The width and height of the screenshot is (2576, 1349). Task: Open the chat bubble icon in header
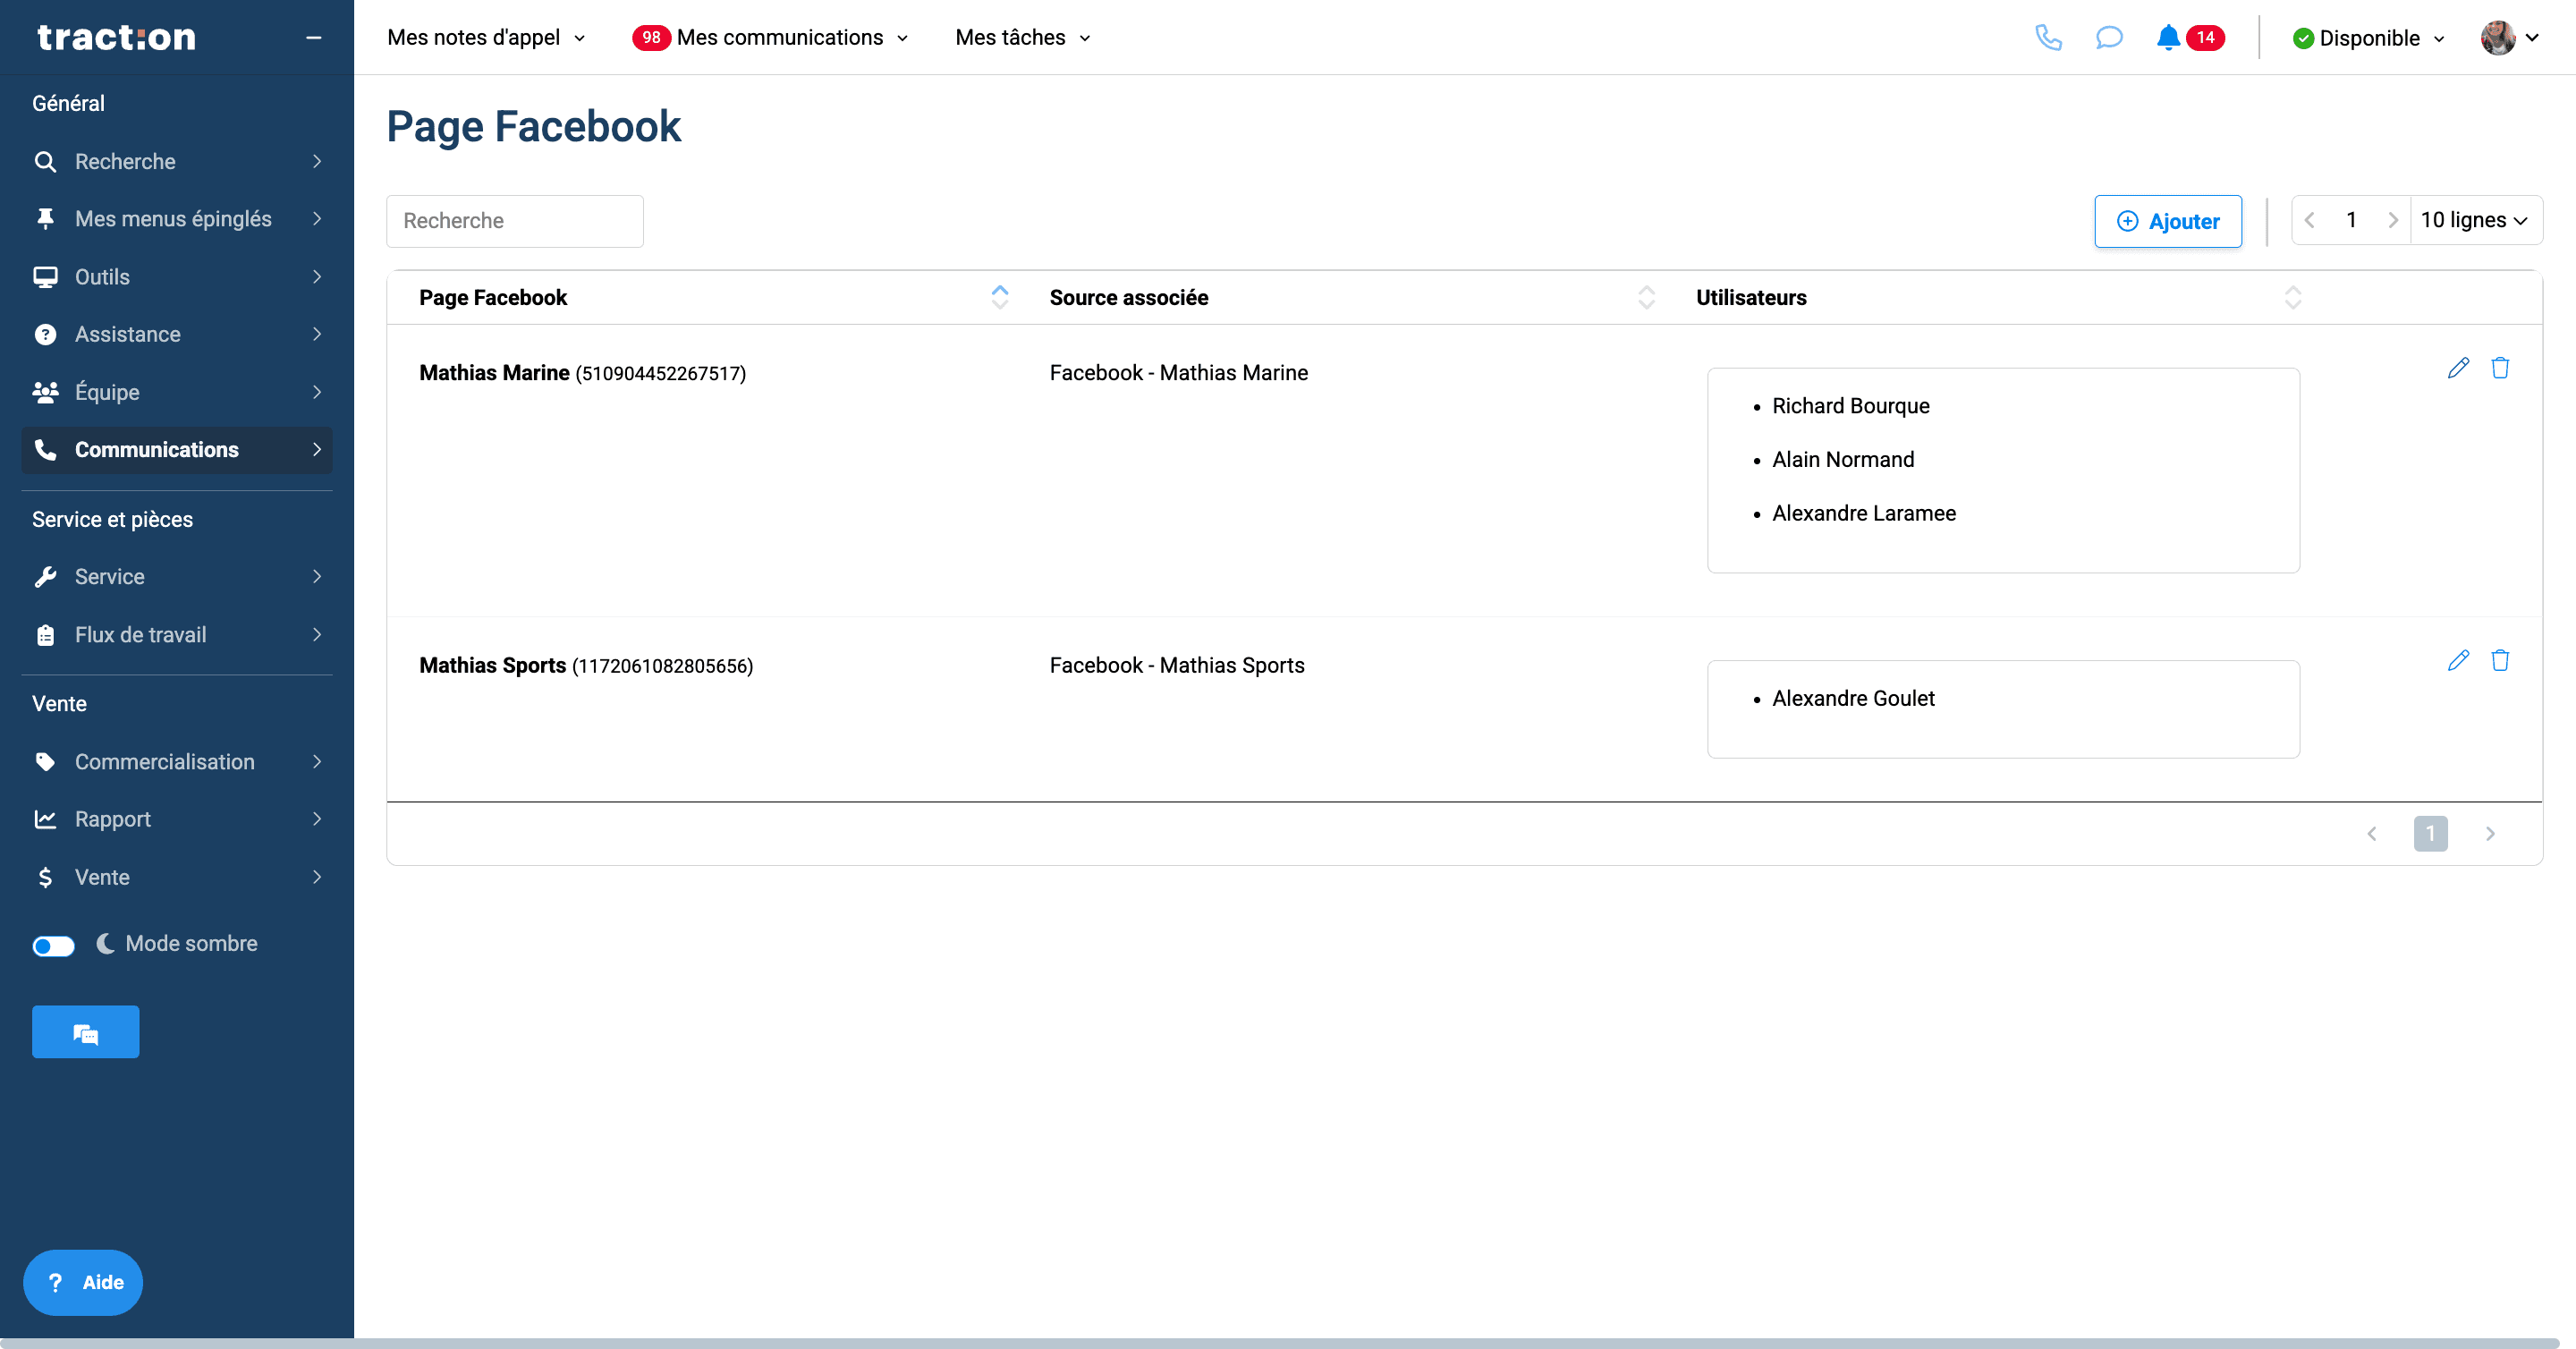2108,38
